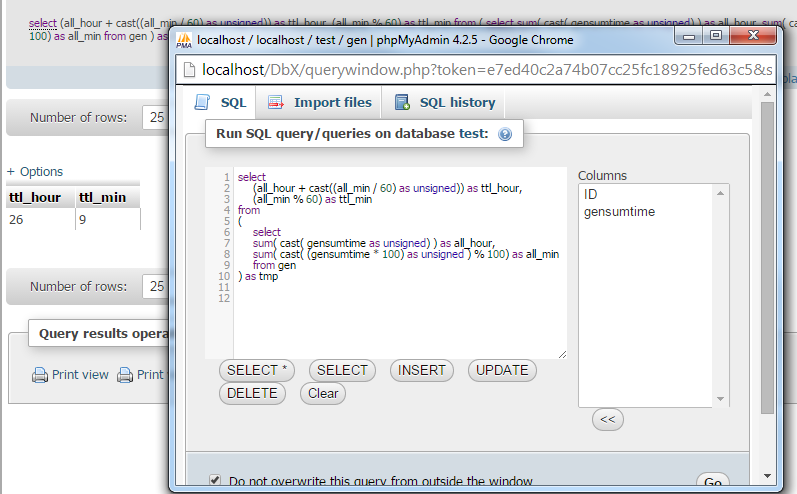Click the SQL history tab icon
Image resolution: width=797 pixels, height=494 pixels.
(402, 102)
